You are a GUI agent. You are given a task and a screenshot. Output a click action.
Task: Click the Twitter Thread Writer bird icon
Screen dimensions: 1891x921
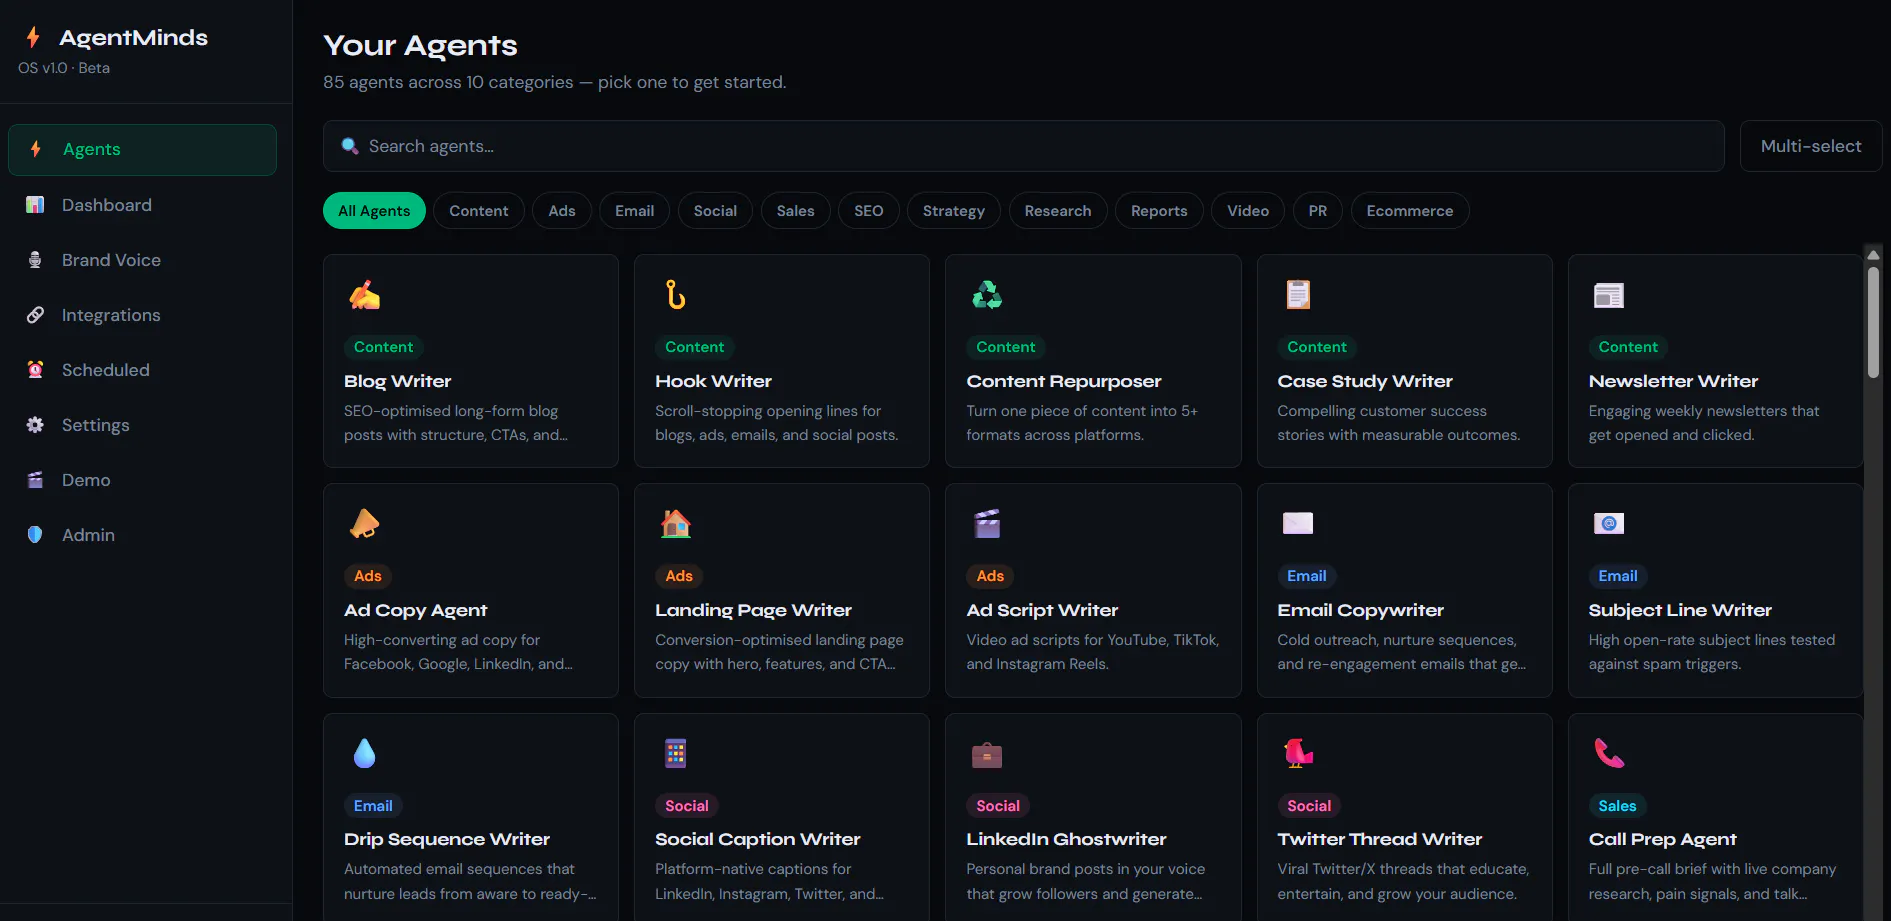(1298, 753)
